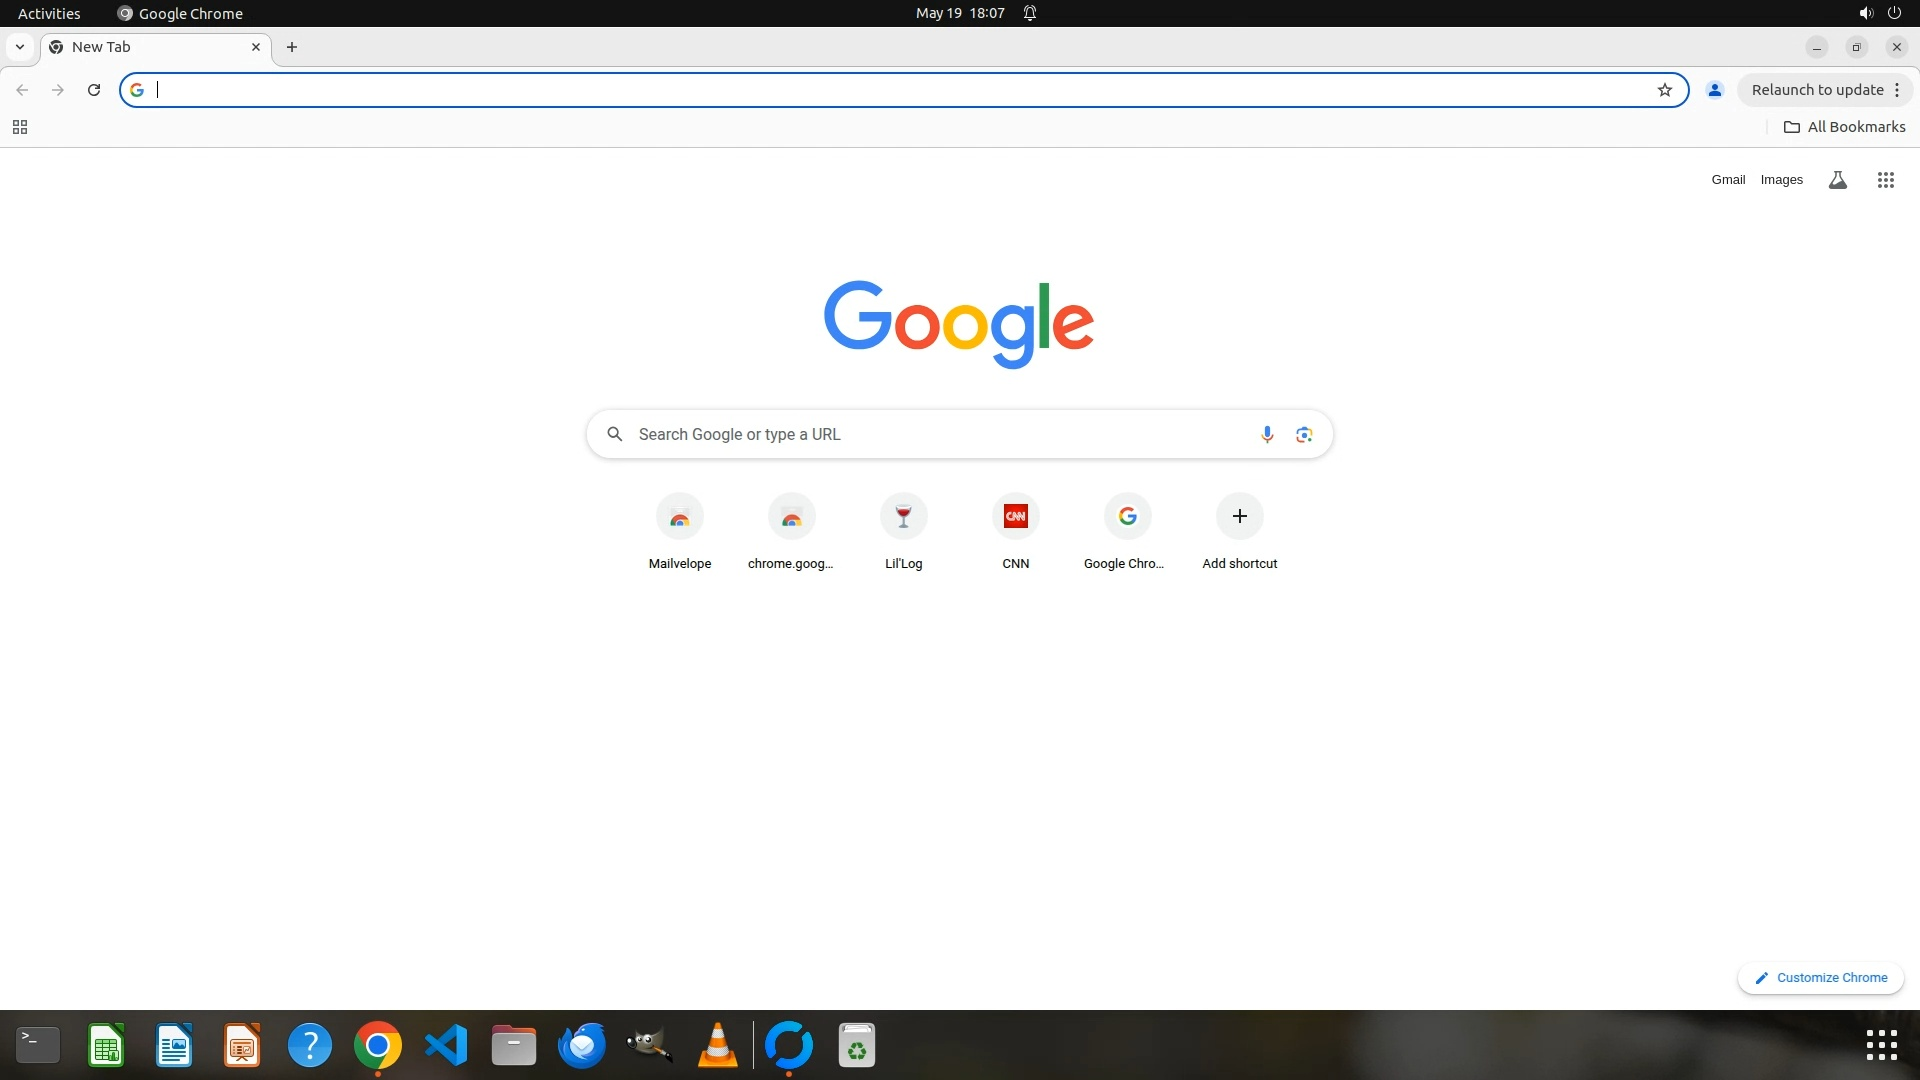Click the Relaunch to update button
The width and height of the screenshot is (1920, 1080).
(x=1816, y=90)
